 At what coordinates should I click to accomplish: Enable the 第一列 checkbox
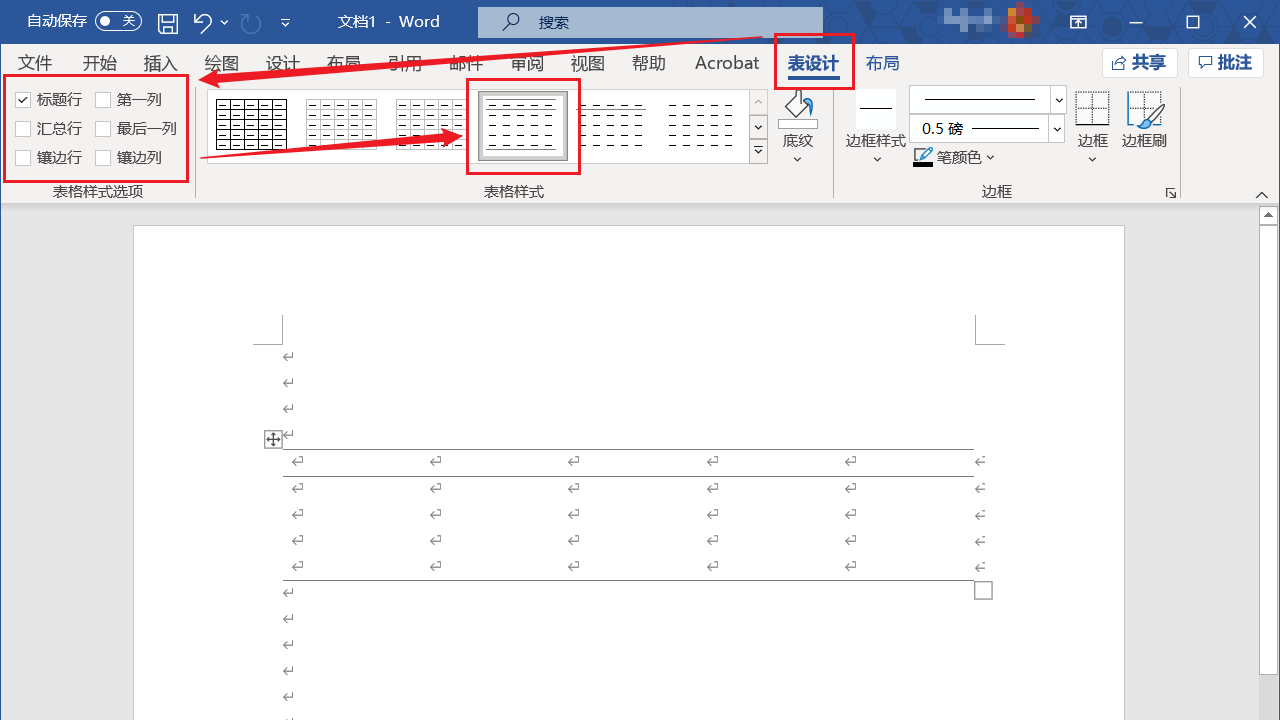(103, 100)
